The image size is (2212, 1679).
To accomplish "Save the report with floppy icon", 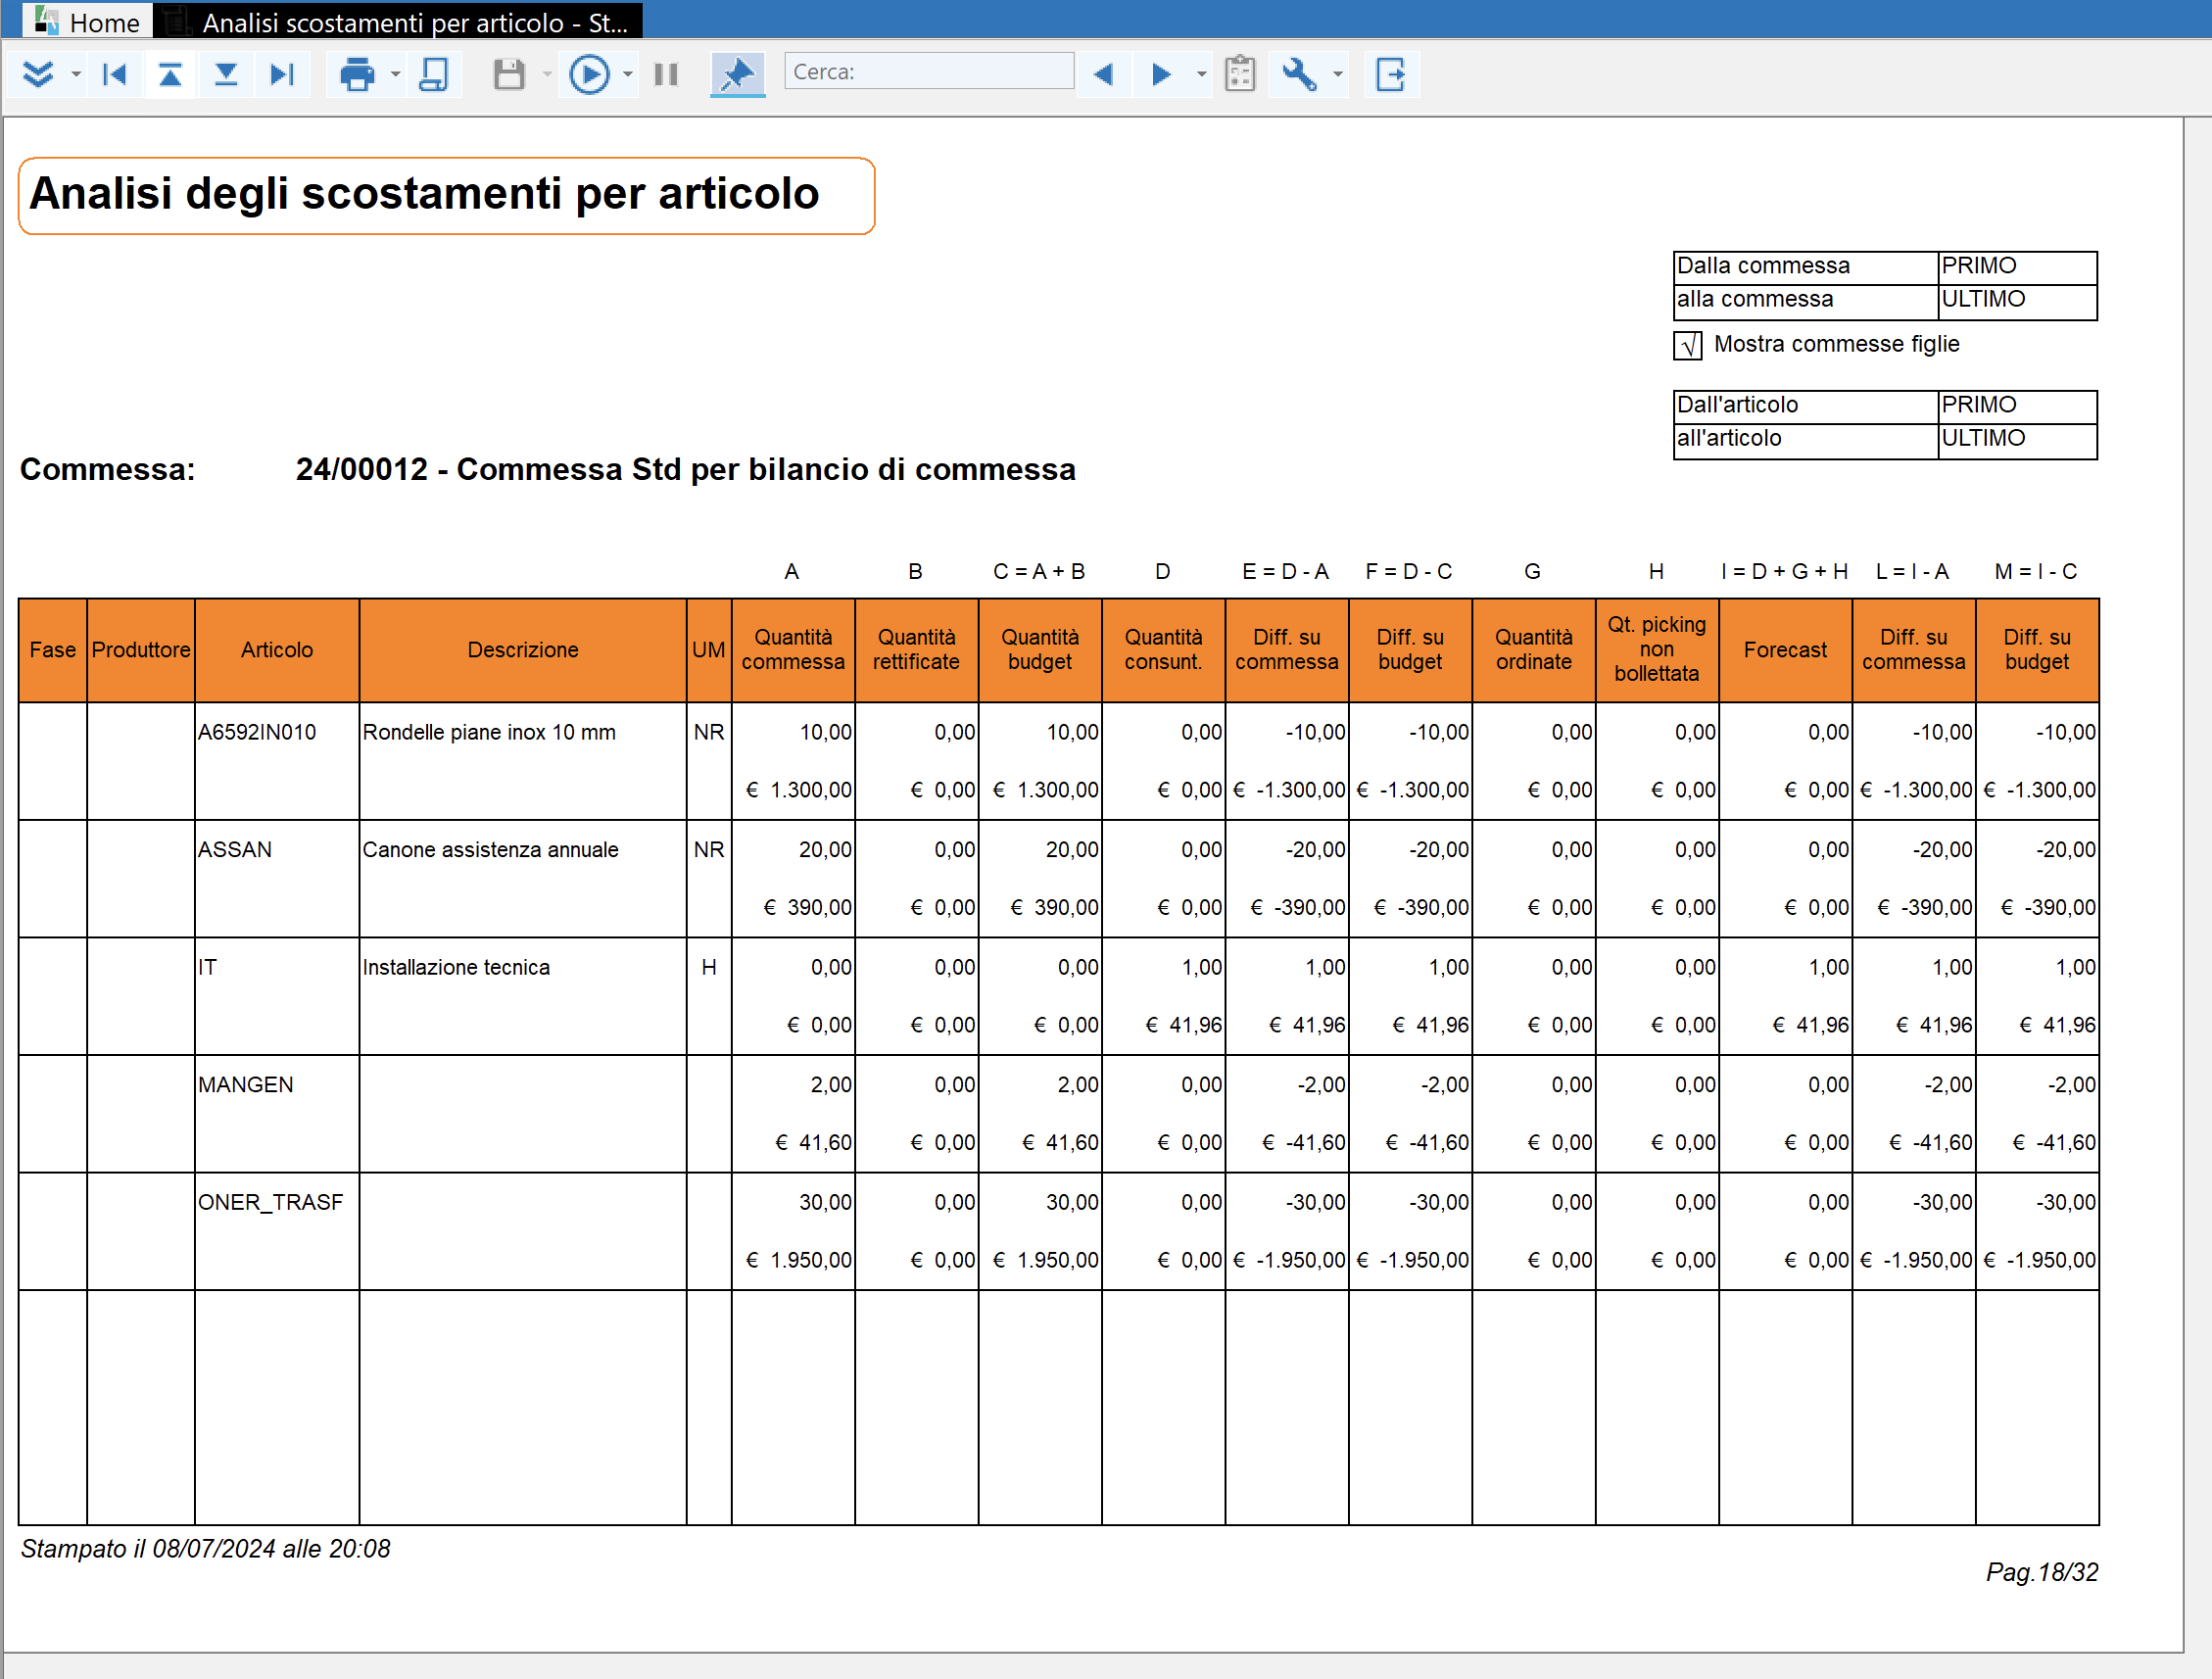I will tap(509, 74).
